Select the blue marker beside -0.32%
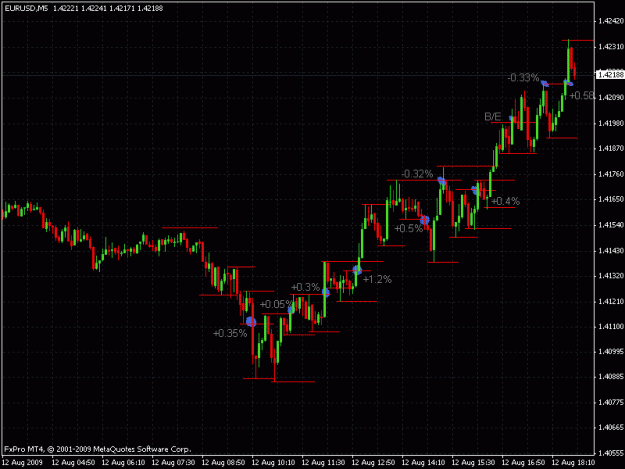Image resolution: width=625 pixels, height=469 pixels. tap(442, 181)
